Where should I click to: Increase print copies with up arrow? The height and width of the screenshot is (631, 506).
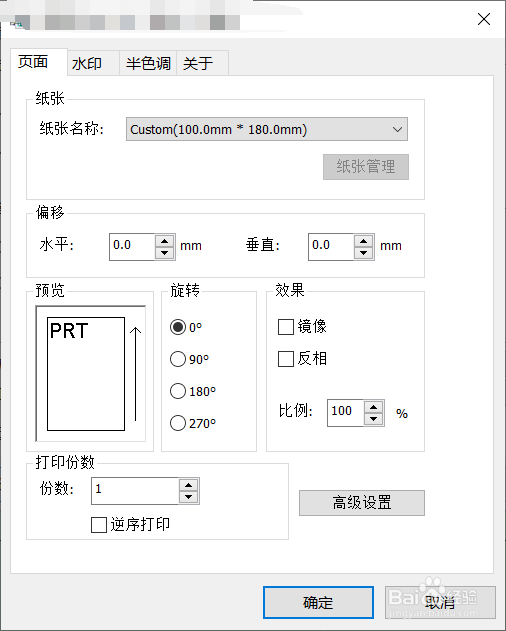tap(188, 485)
